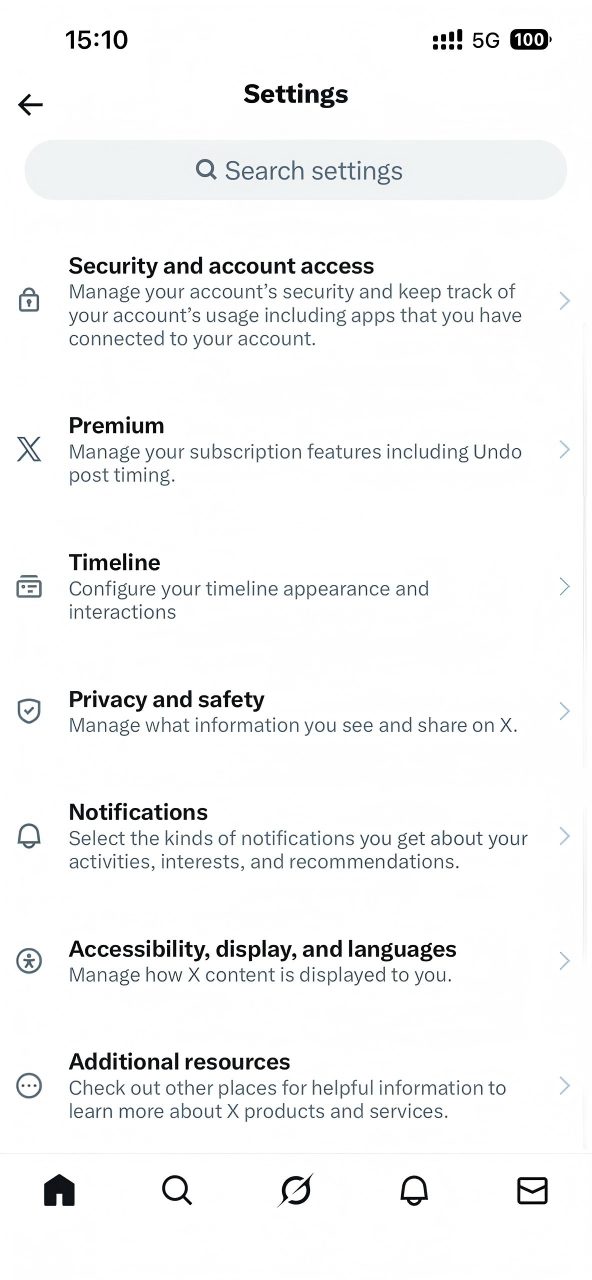Select the Timeline settings icon
The width and height of the screenshot is (592, 1280).
[x=29, y=586]
